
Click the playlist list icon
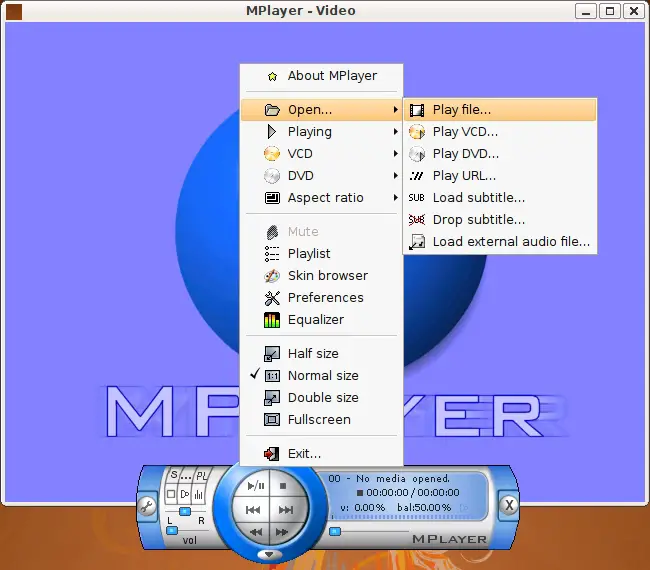pos(272,253)
